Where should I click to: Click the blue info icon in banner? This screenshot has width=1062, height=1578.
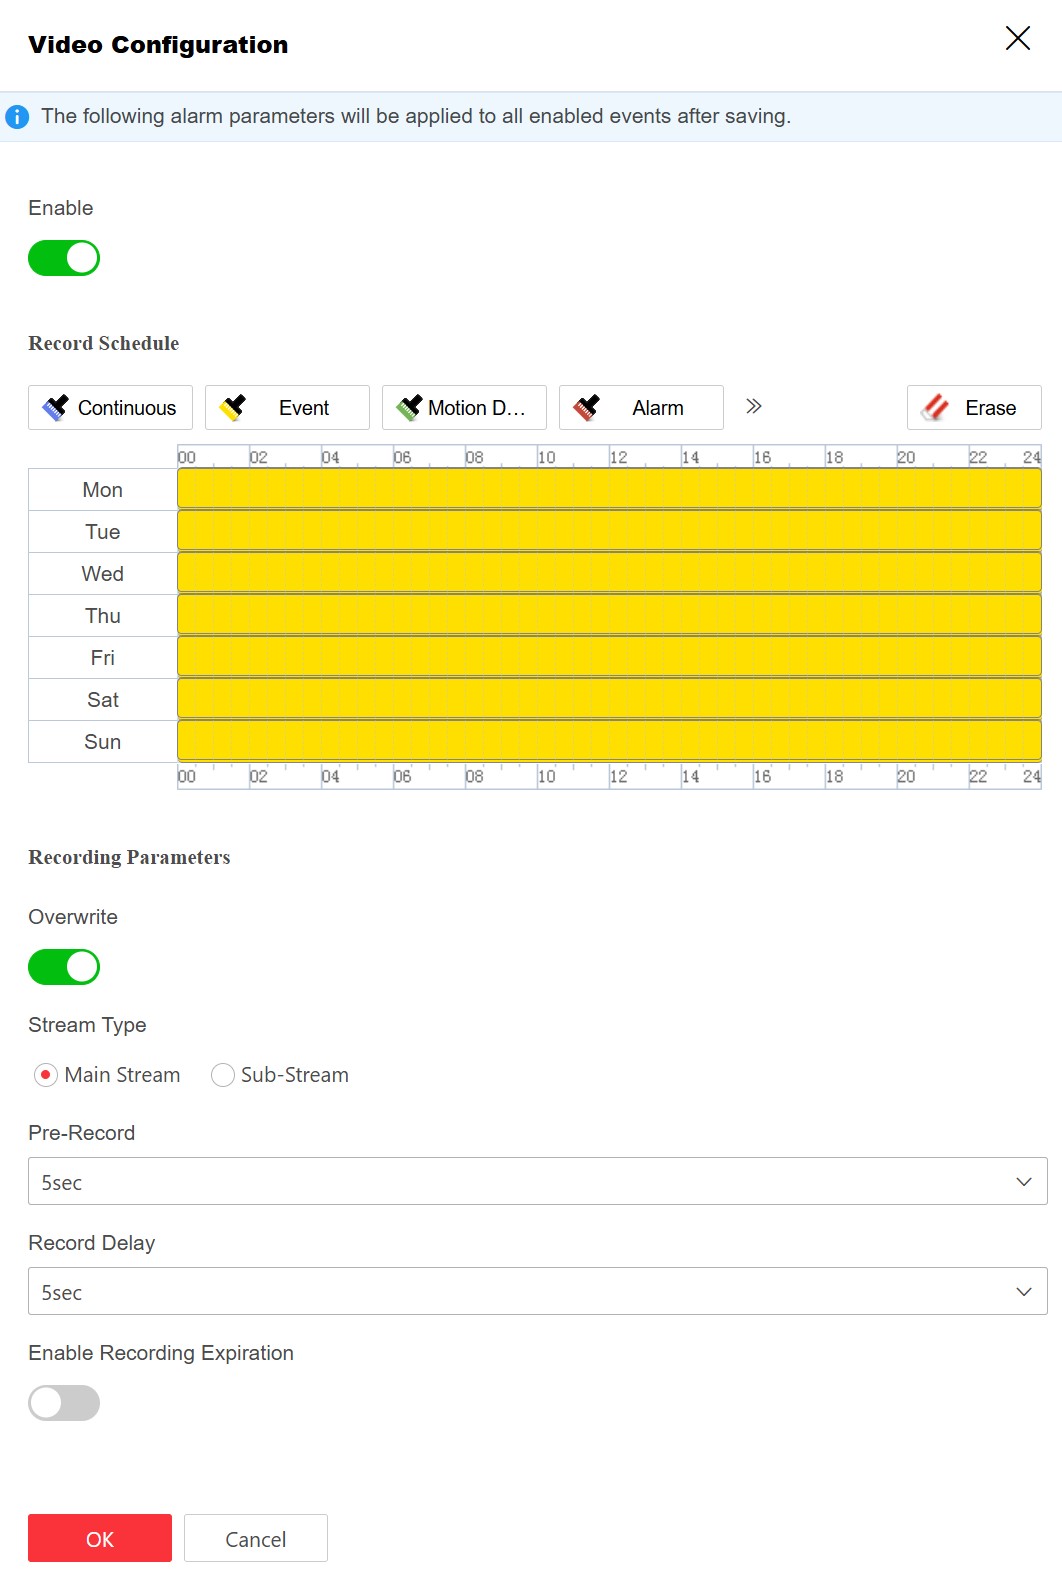[17, 117]
